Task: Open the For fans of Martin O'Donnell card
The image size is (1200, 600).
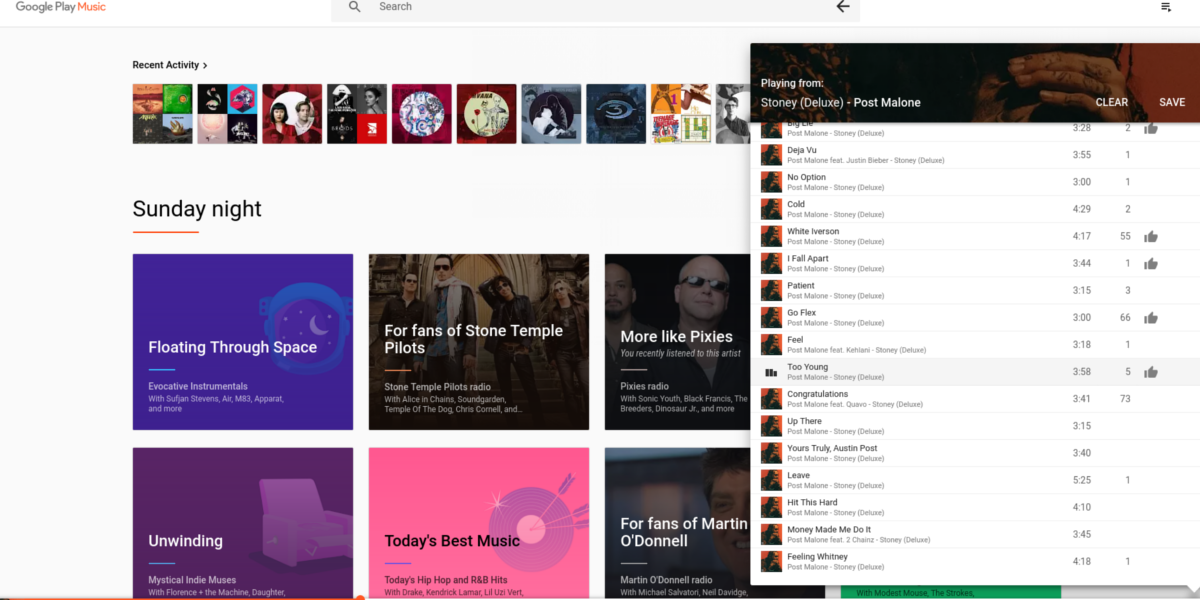Action: 677,523
